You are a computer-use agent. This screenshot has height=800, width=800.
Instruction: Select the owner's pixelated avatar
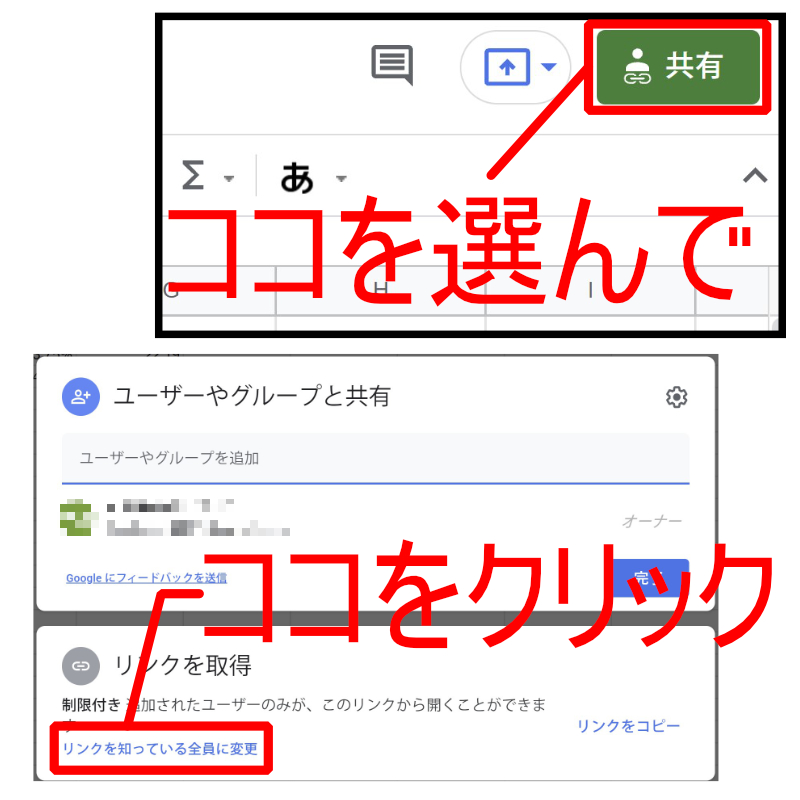click(x=79, y=517)
